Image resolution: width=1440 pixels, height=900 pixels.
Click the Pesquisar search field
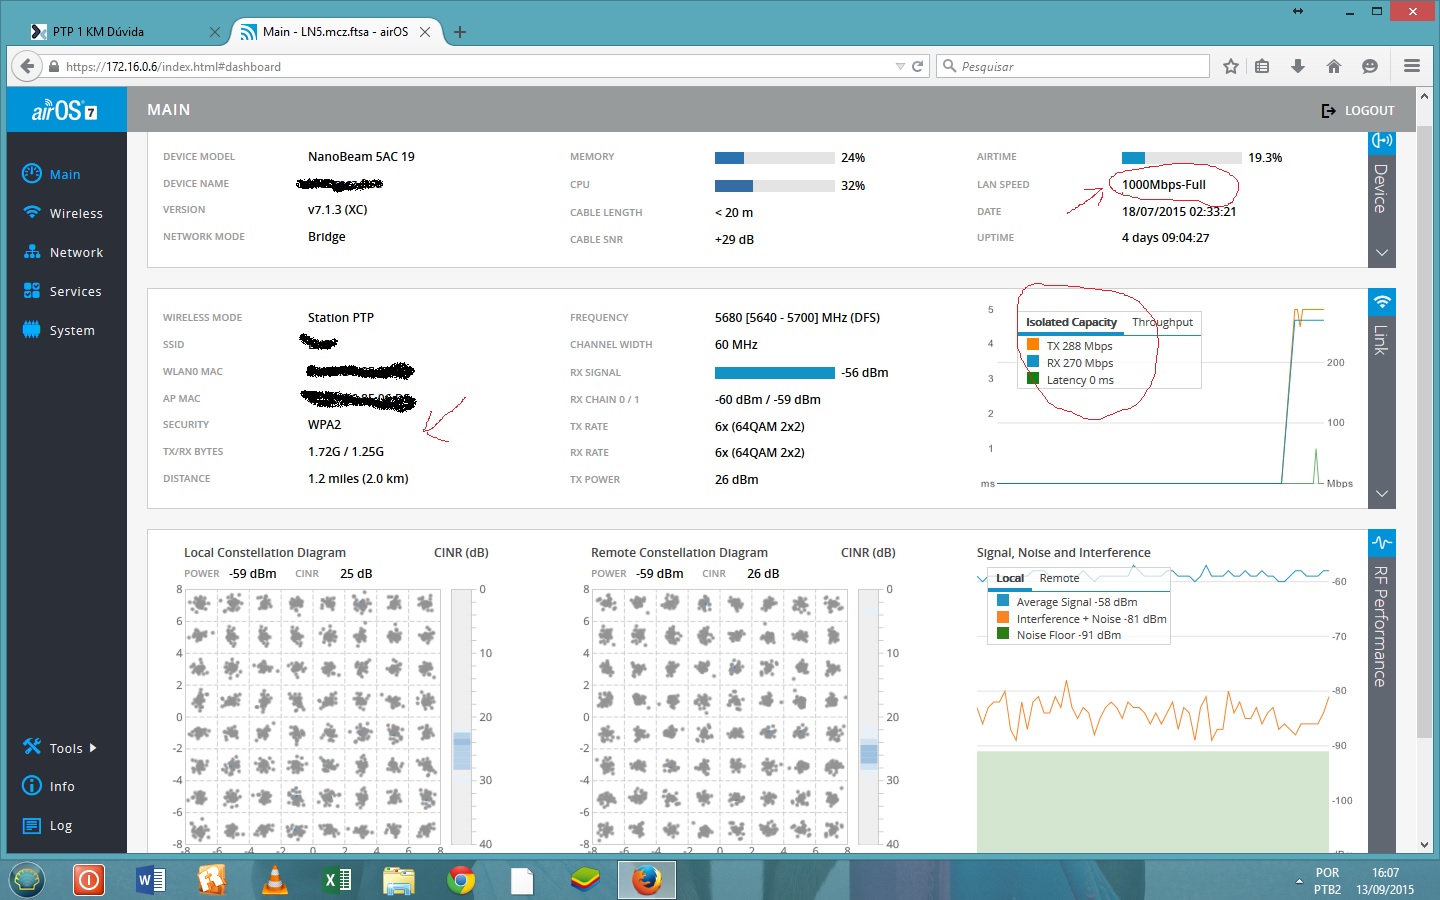point(1073,66)
